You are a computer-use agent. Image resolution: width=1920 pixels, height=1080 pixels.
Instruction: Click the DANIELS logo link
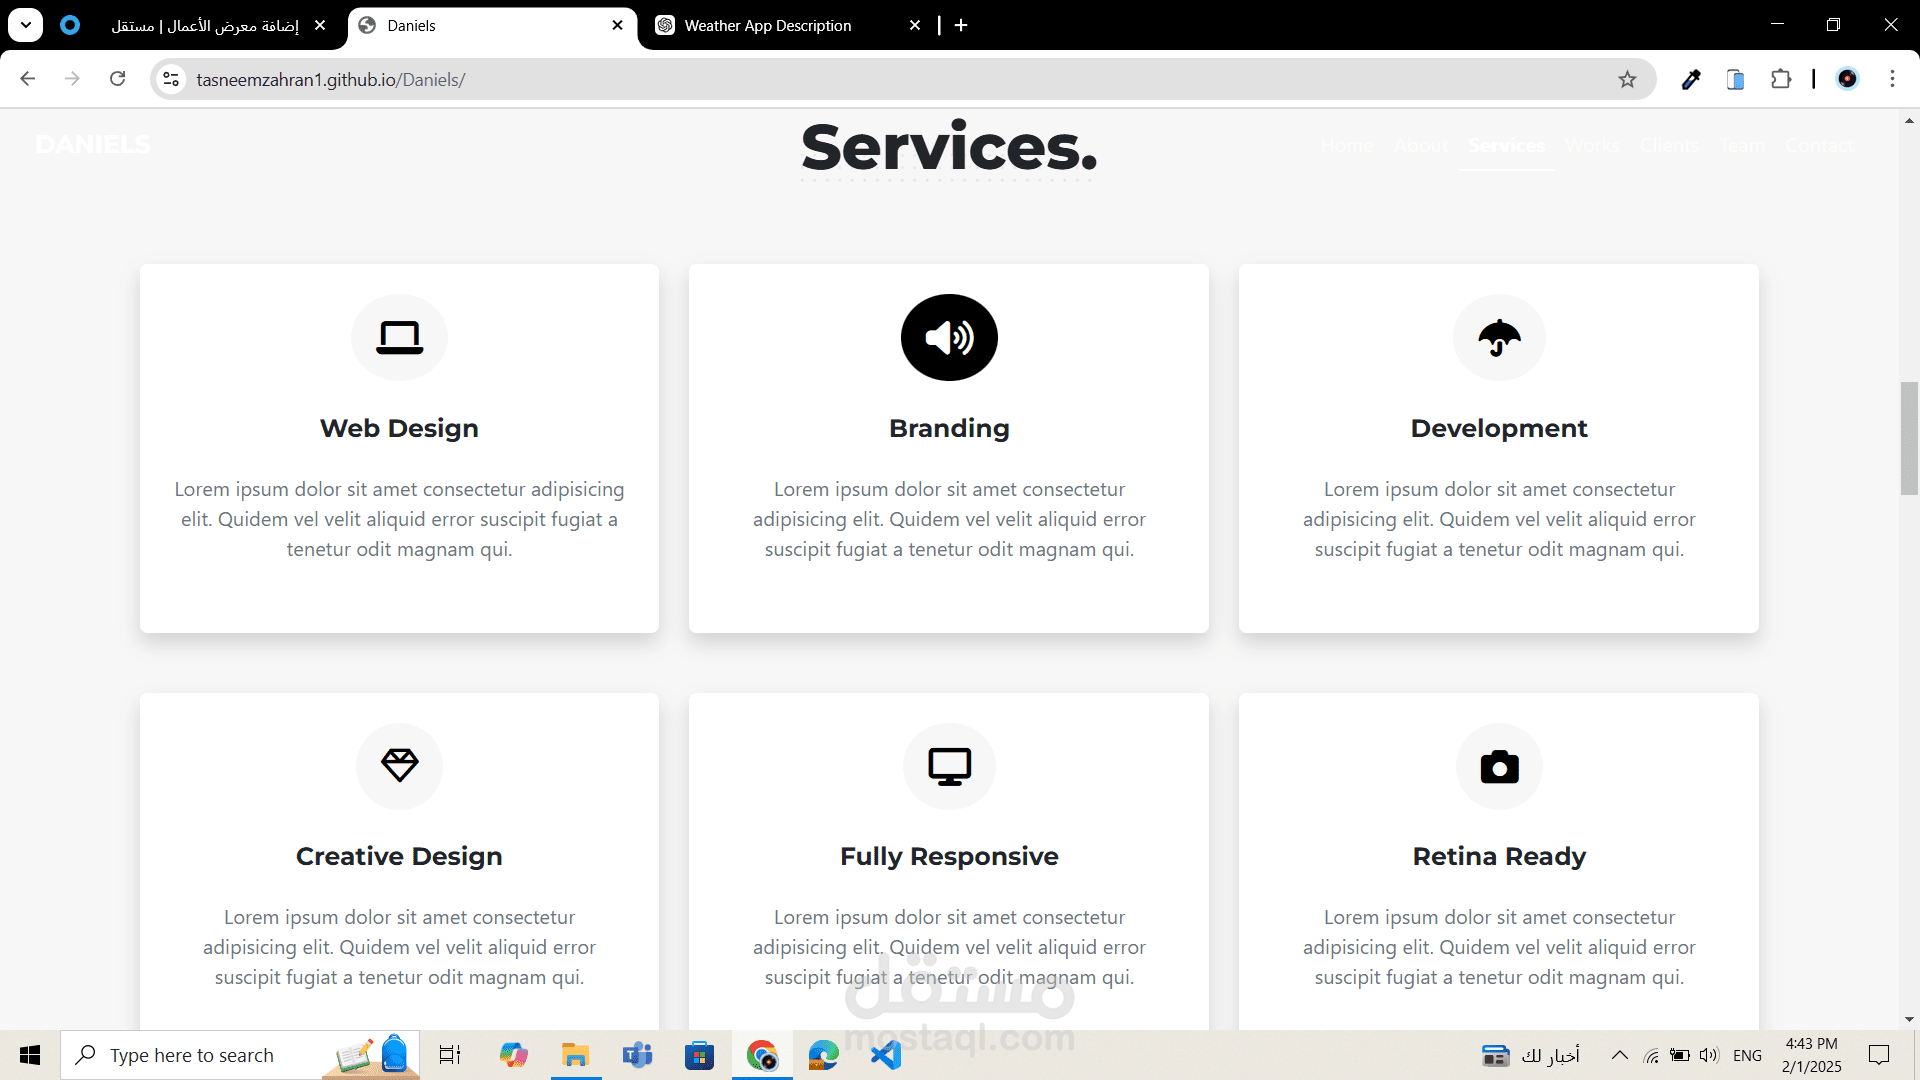point(93,145)
